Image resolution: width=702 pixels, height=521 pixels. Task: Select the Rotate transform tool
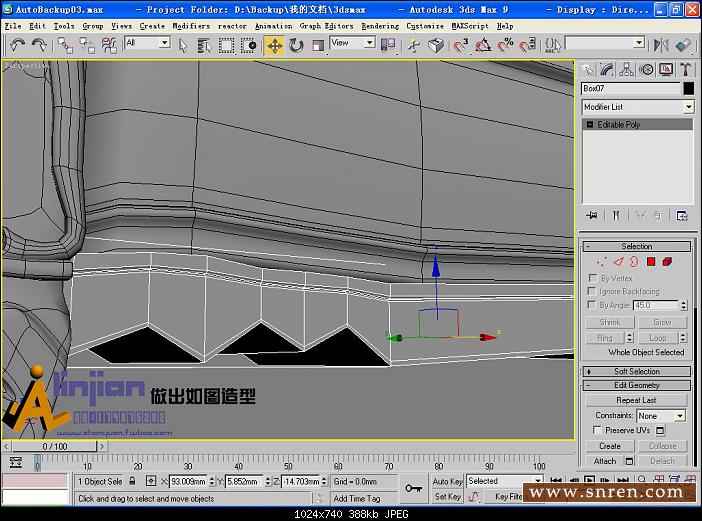tap(296, 45)
